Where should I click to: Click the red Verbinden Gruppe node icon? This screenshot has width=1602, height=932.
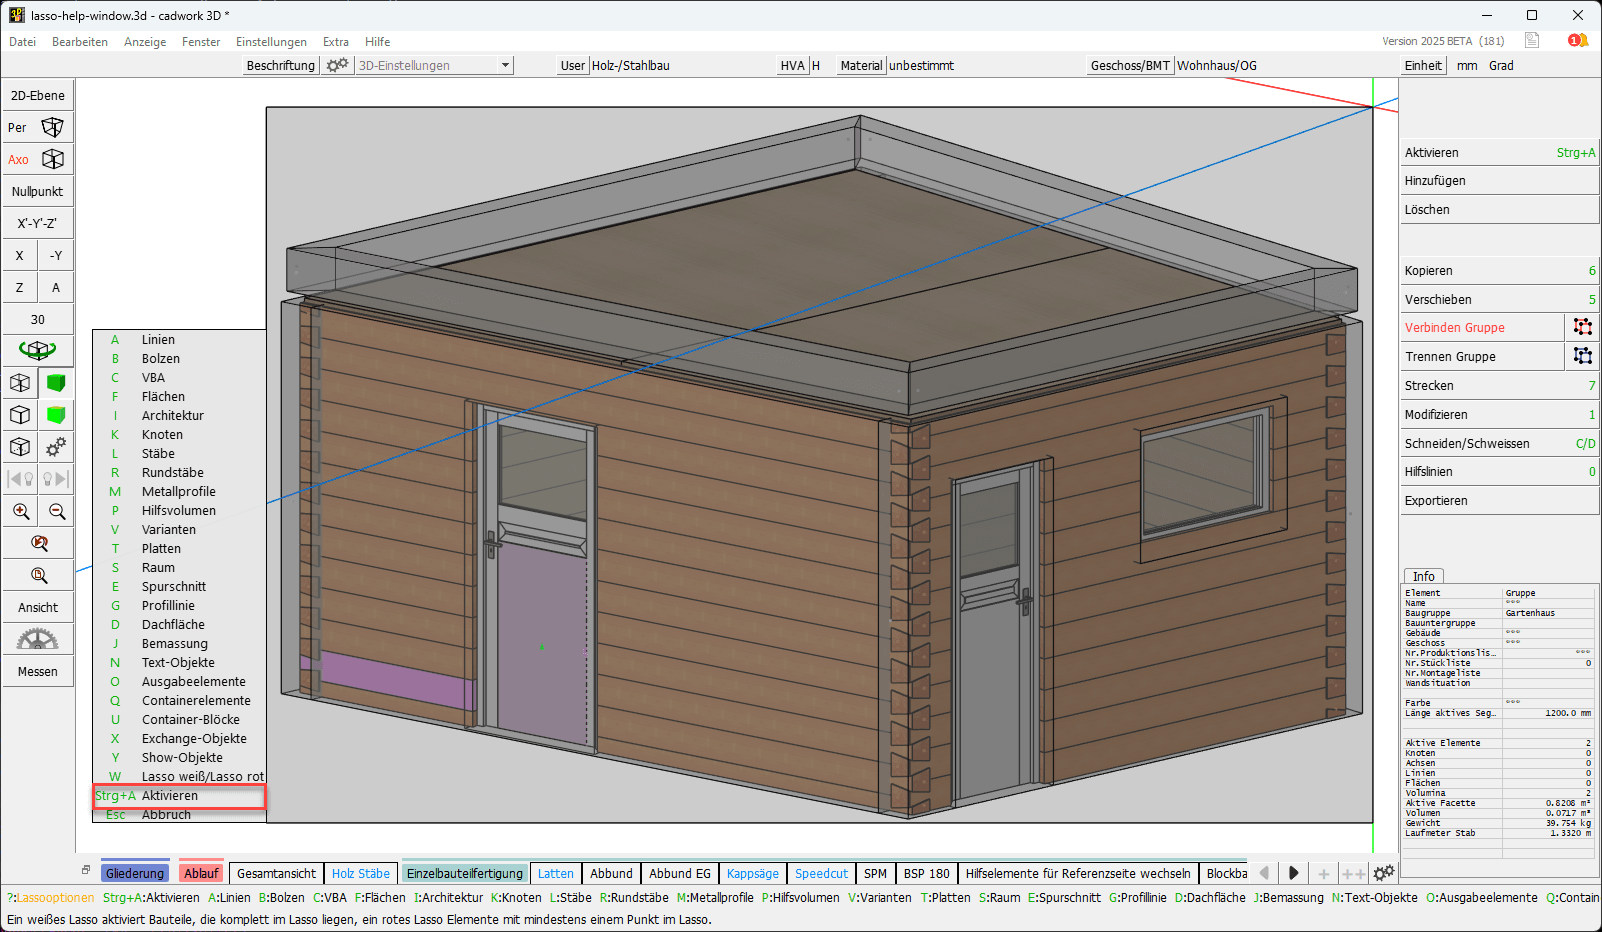(x=1582, y=327)
